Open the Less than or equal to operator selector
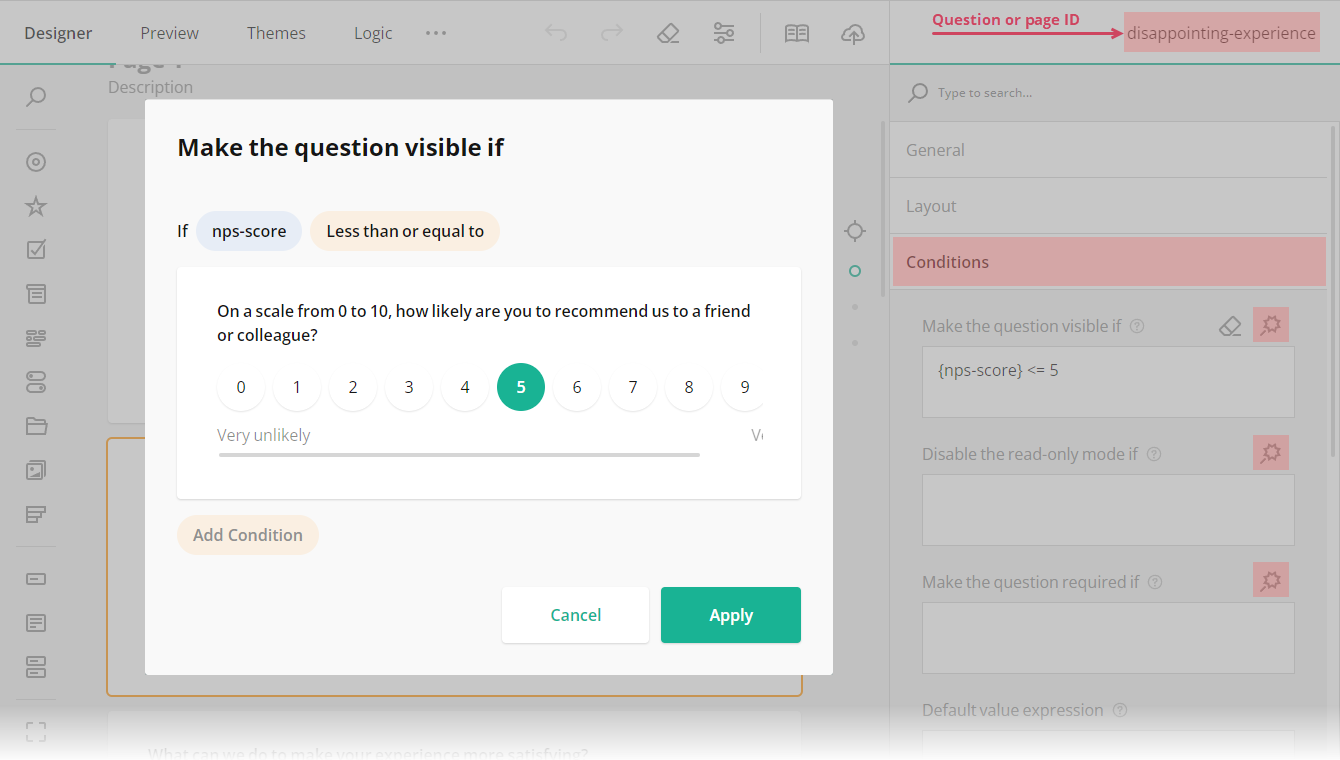 [x=404, y=231]
